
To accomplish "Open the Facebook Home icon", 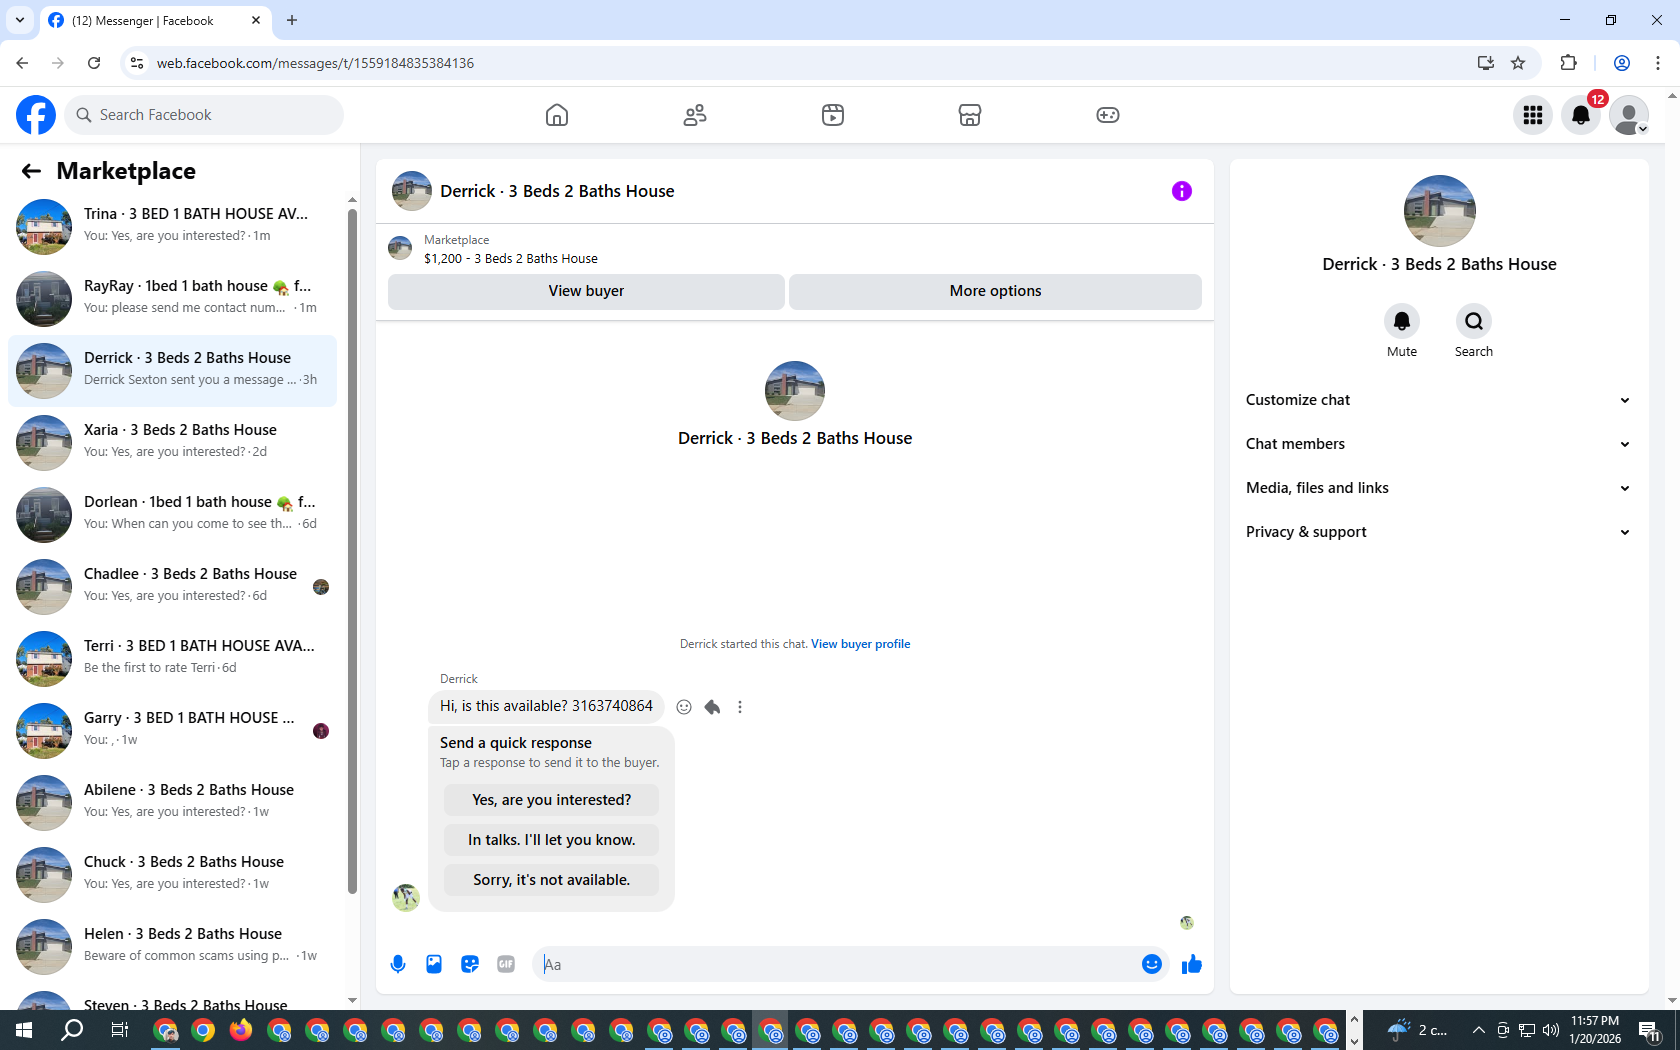I will (x=557, y=115).
